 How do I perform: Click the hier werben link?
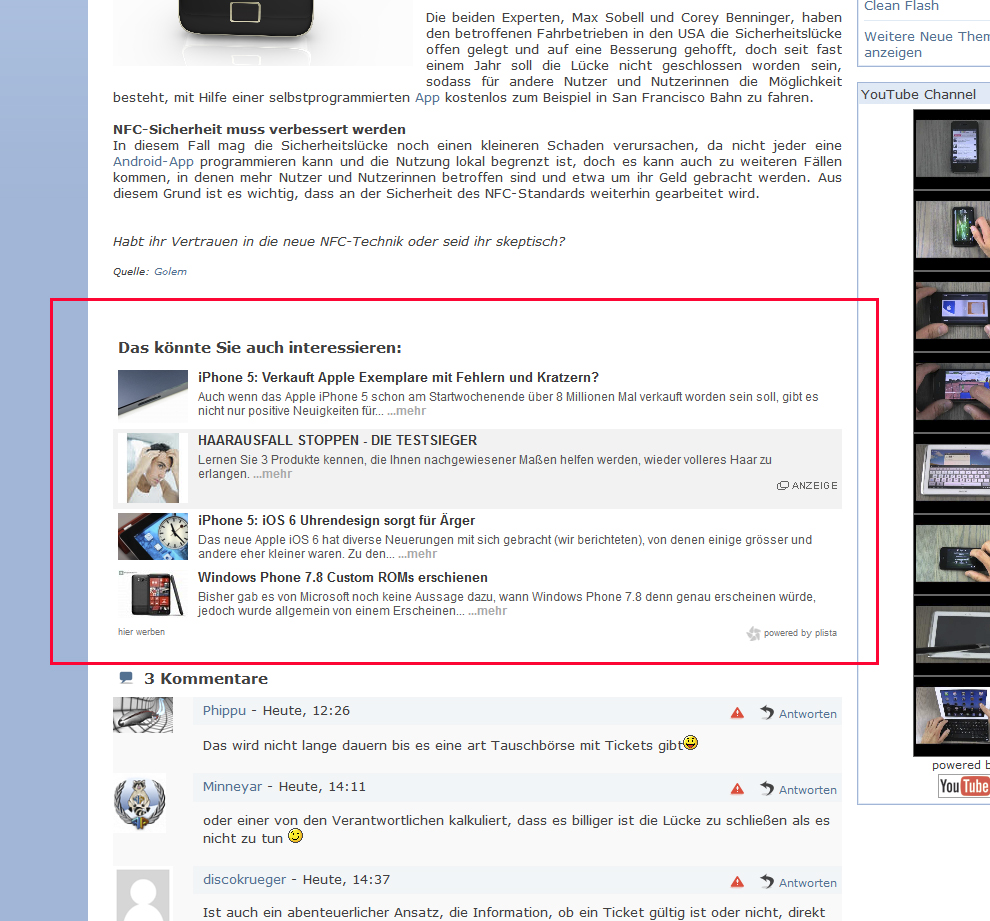click(x=141, y=632)
